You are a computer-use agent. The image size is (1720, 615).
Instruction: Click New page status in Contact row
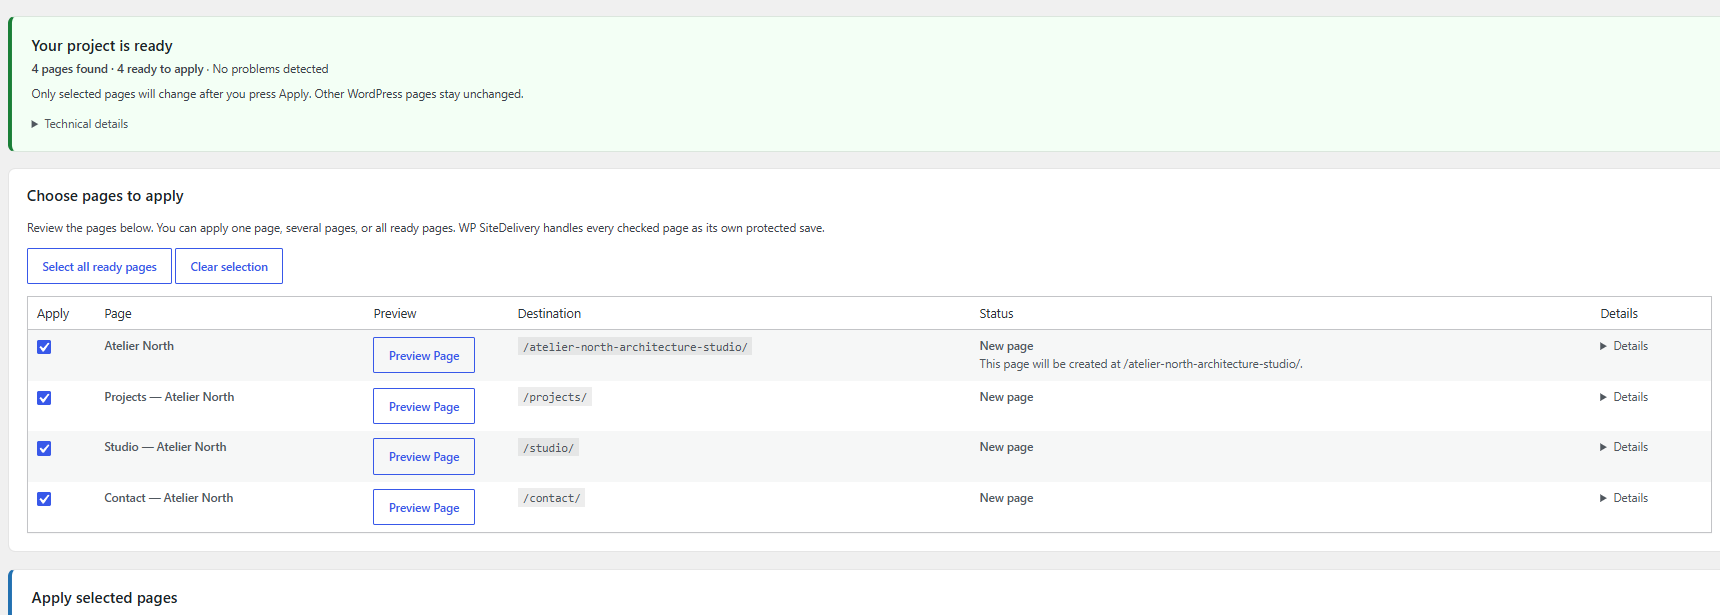point(1006,498)
